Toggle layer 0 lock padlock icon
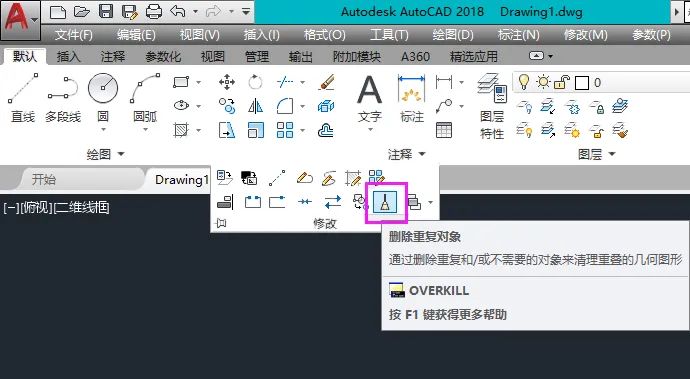Image resolution: width=690 pixels, height=379 pixels. click(562, 82)
